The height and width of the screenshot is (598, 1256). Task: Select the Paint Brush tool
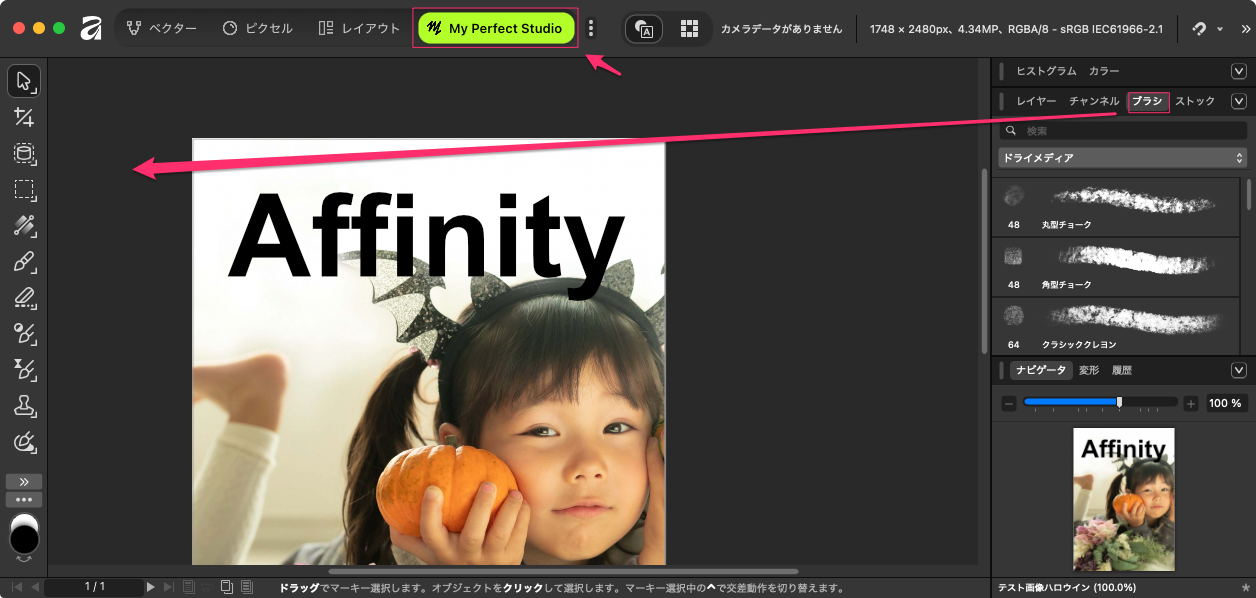(x=24, y=262)
